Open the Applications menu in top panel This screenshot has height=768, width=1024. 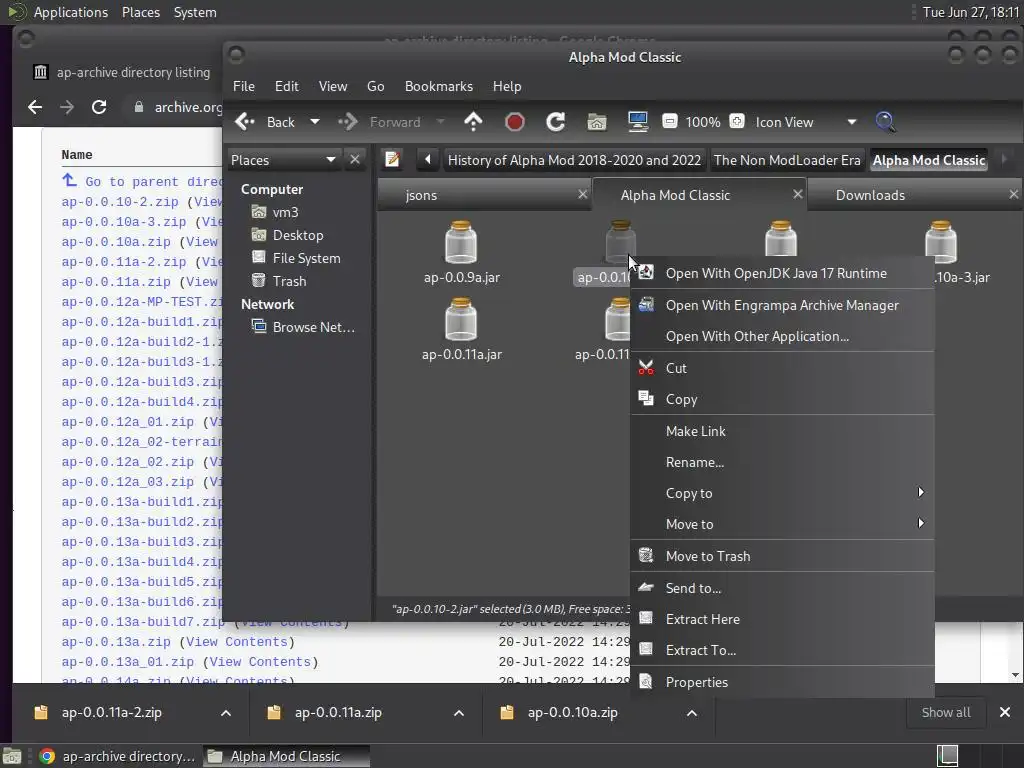tap(71, 12)
